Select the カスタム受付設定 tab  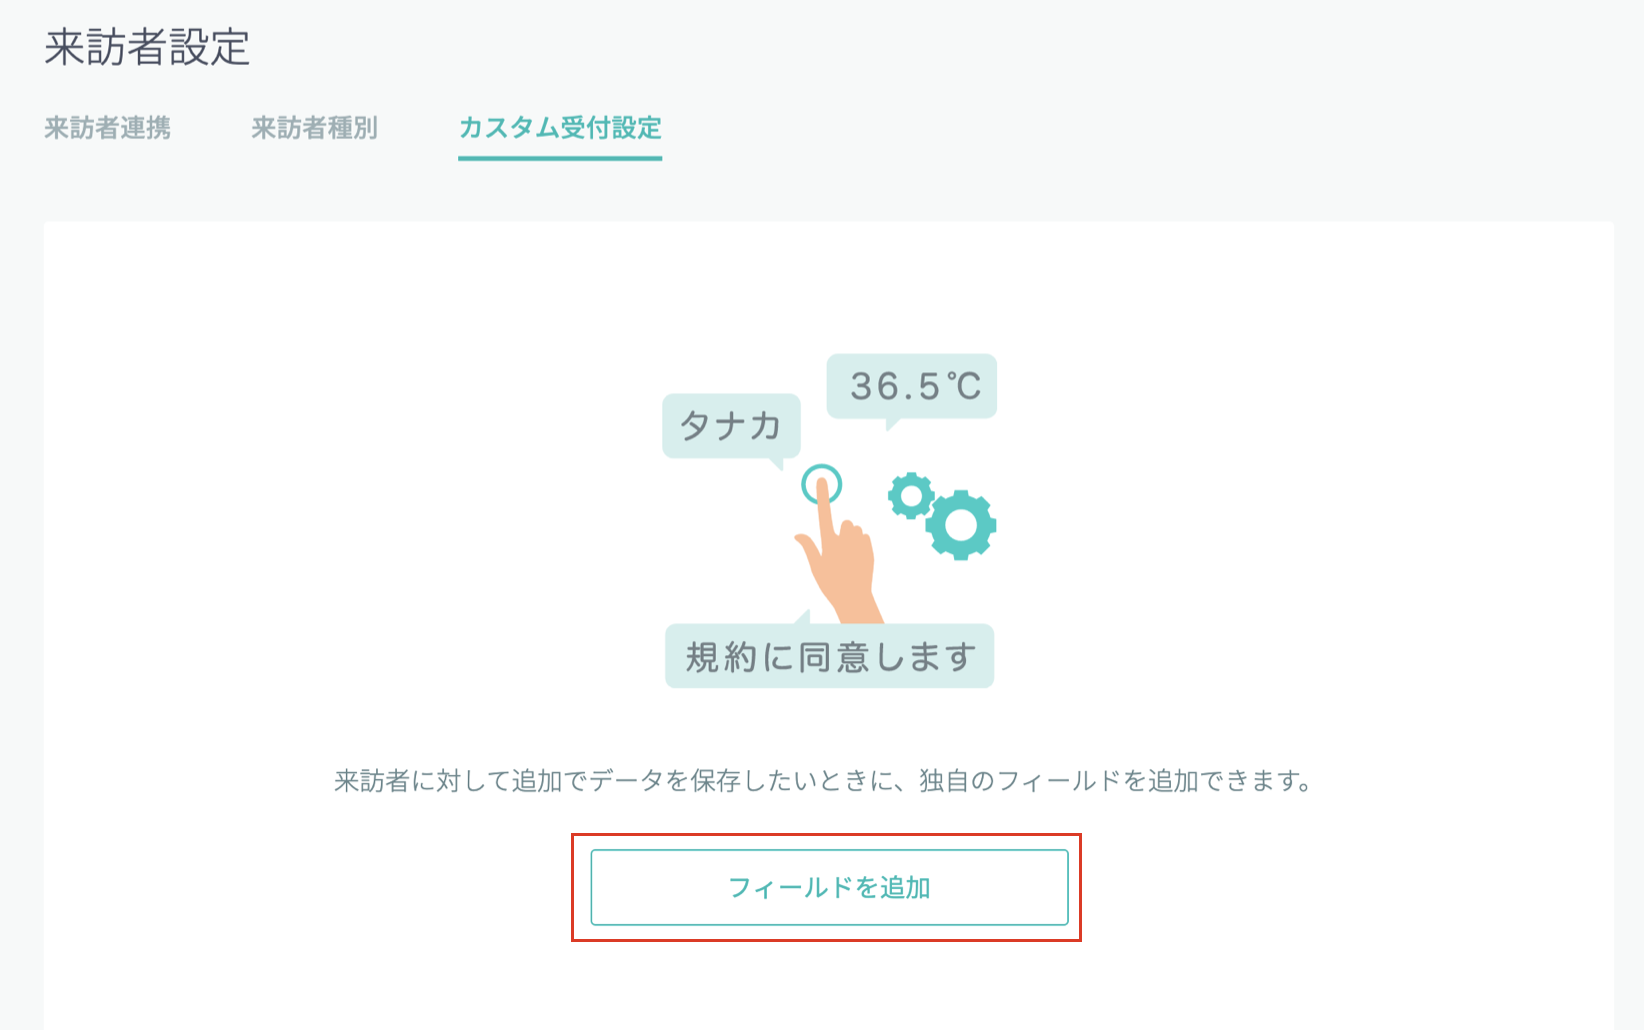pos(560,128)
